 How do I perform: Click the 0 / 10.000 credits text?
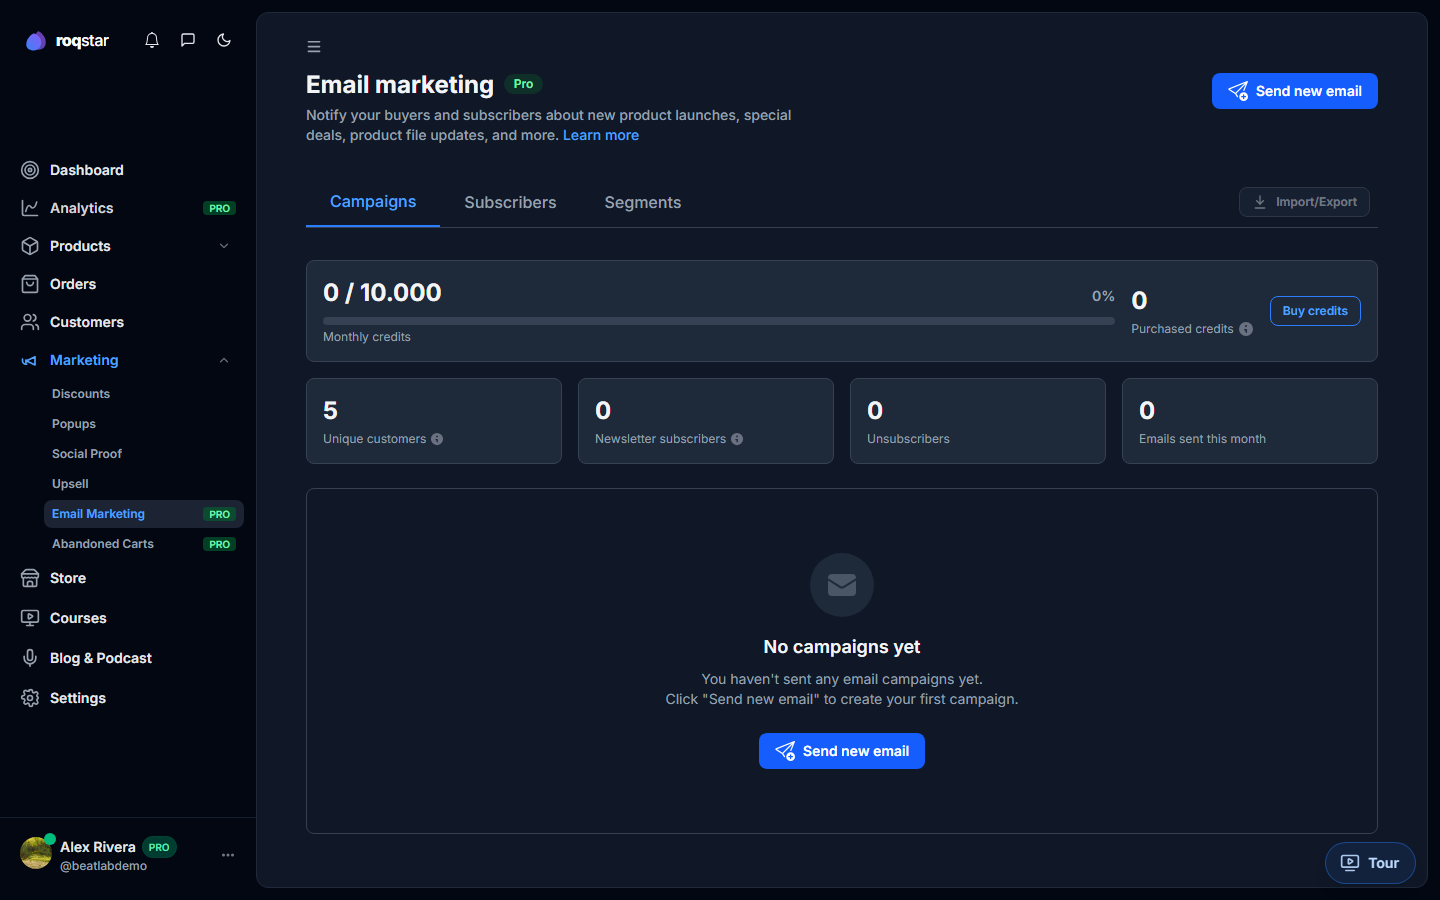pos(382,292)
